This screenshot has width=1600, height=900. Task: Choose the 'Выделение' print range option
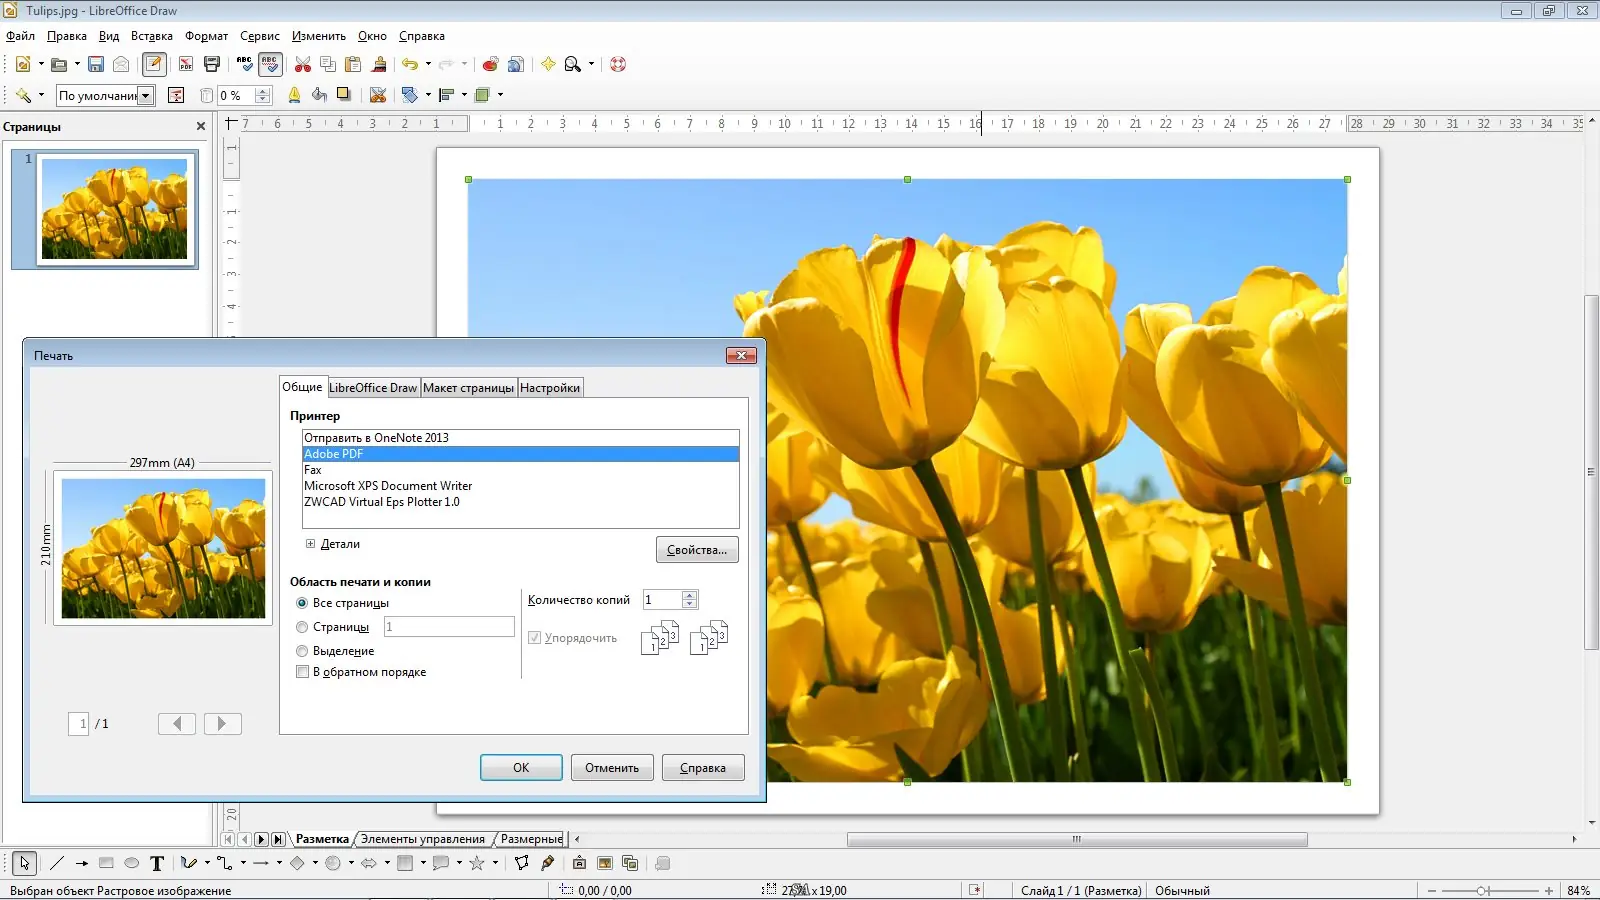click(302, 651)
